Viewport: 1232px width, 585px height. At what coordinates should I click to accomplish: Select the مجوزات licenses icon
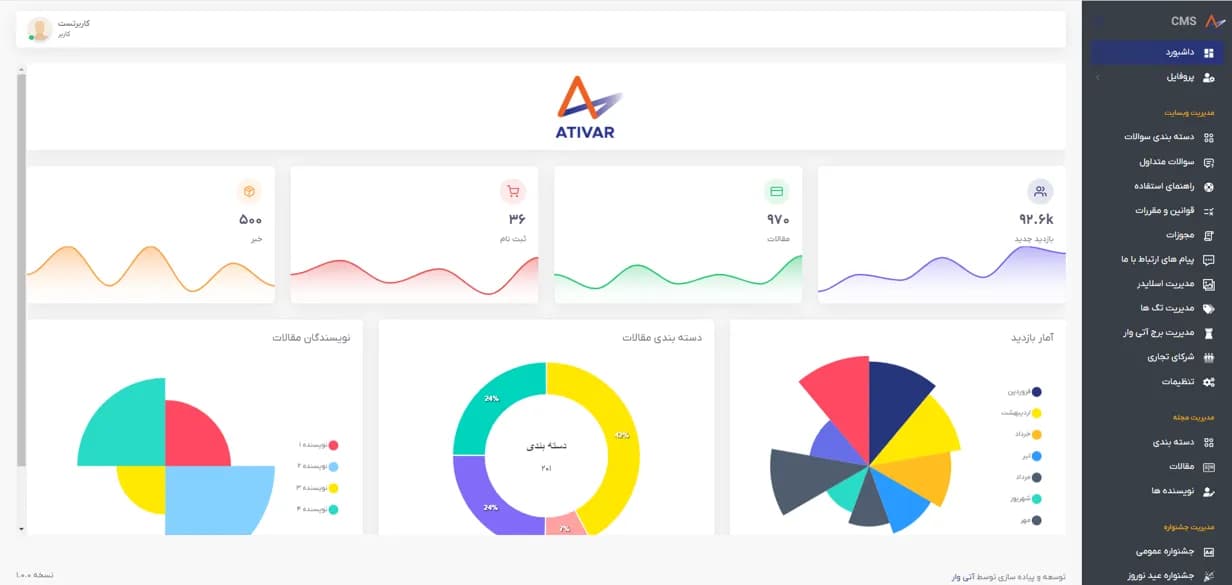[x=1209, y=236]
